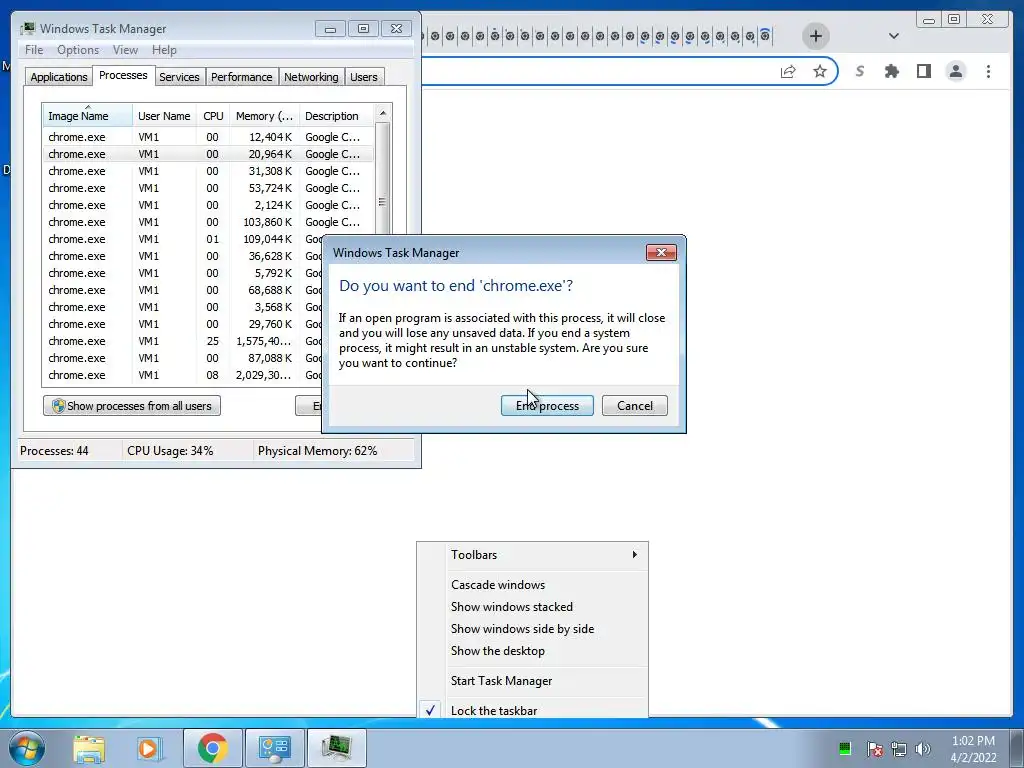Open Chrome profile avatar
1024x768 pixels.
[x=955, y=71]
